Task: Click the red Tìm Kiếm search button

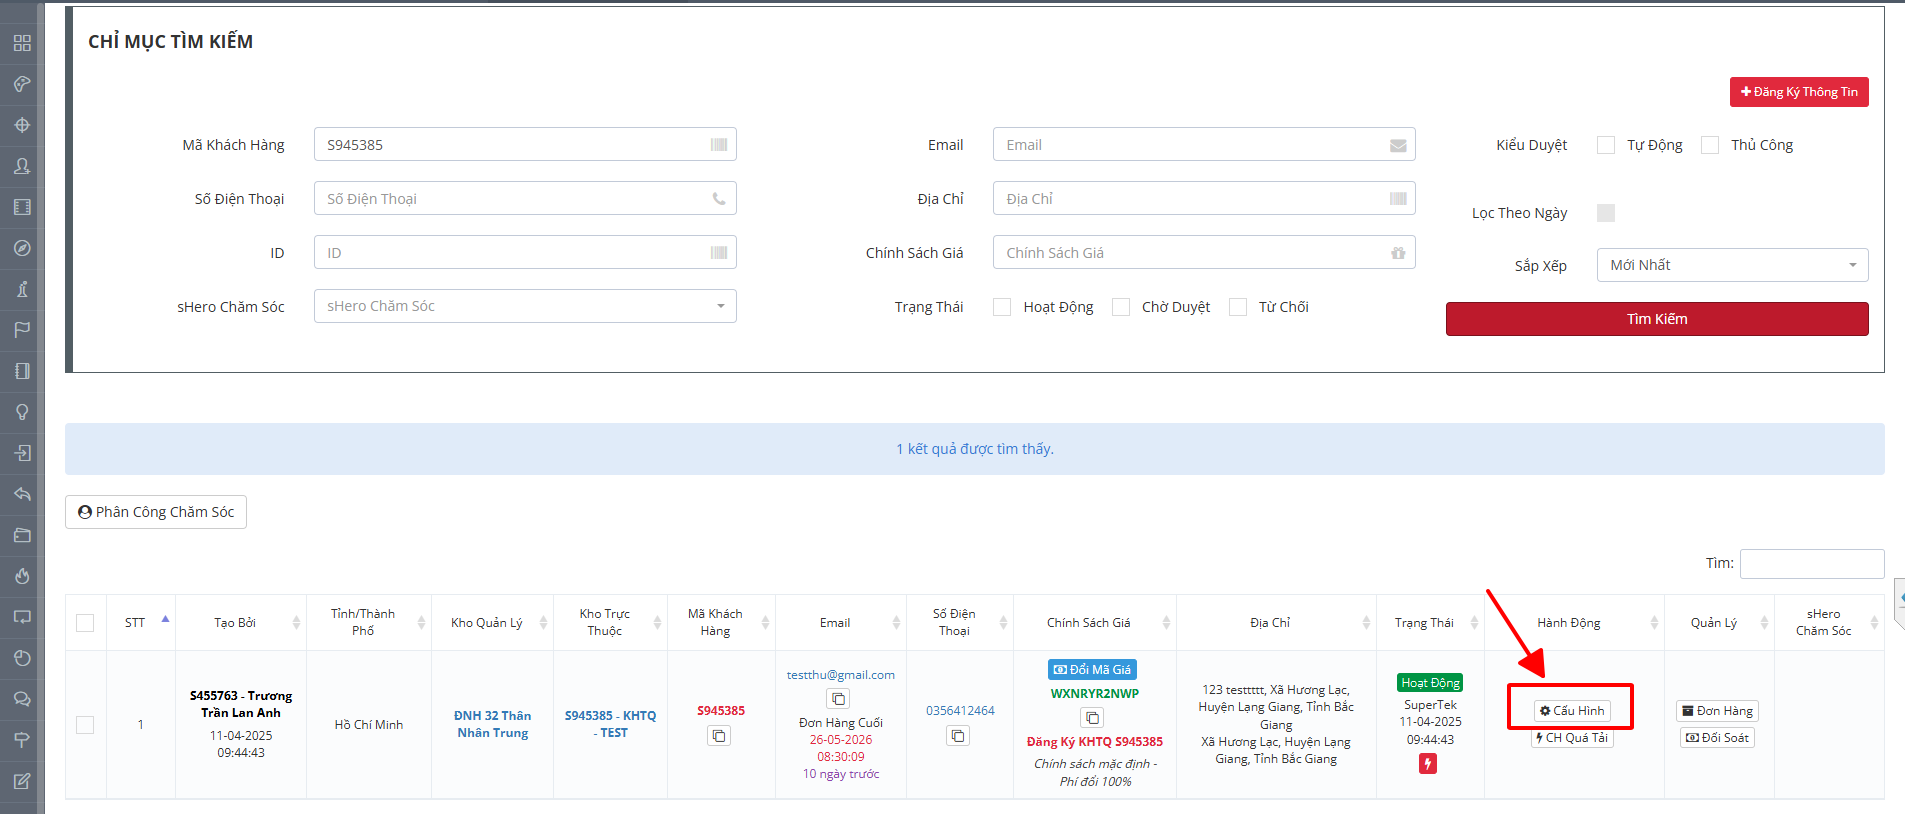Action: point(1657,319)
